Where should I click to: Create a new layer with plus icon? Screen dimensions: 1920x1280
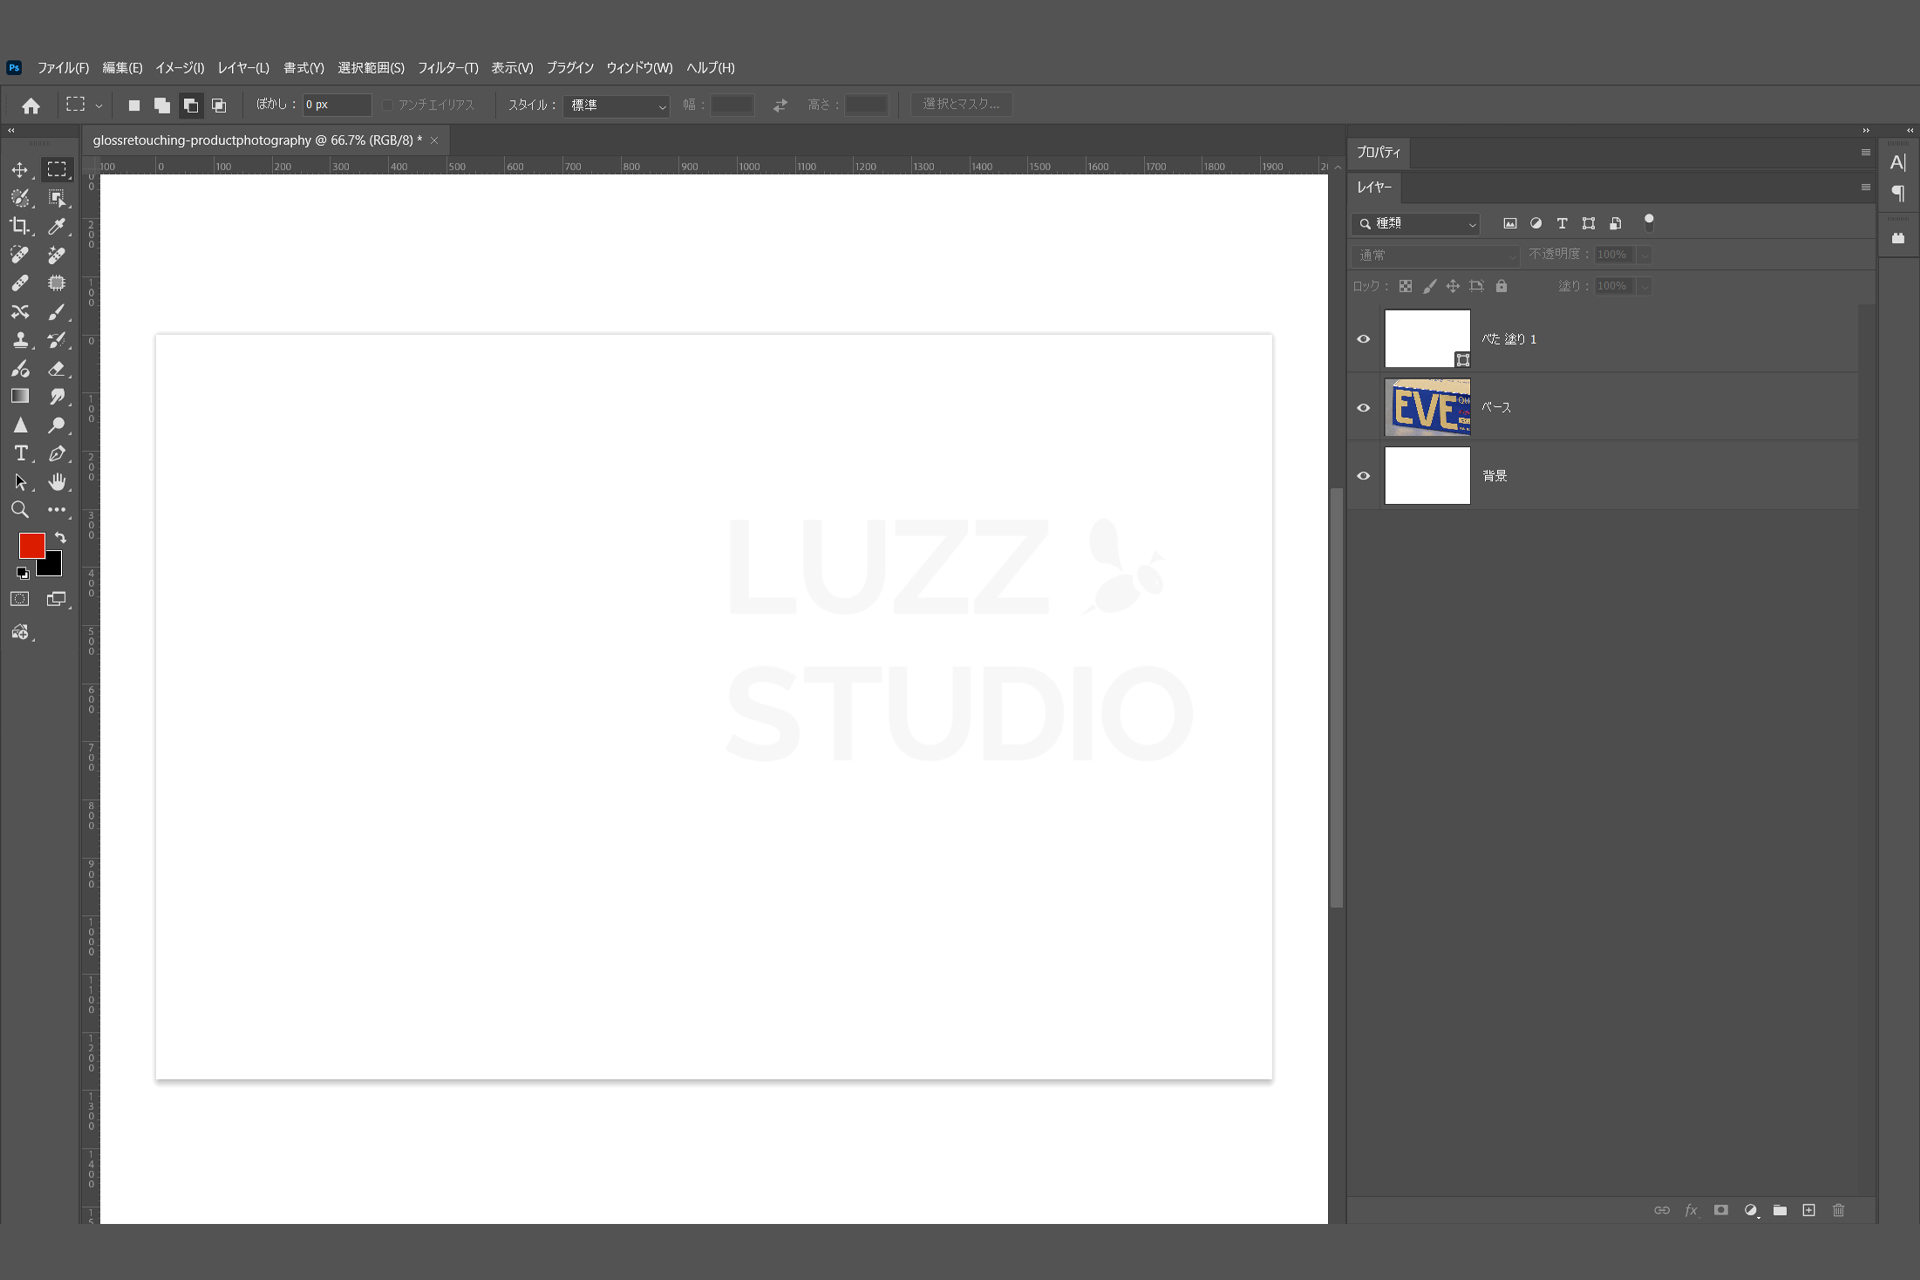(x=1809, y=1210)
